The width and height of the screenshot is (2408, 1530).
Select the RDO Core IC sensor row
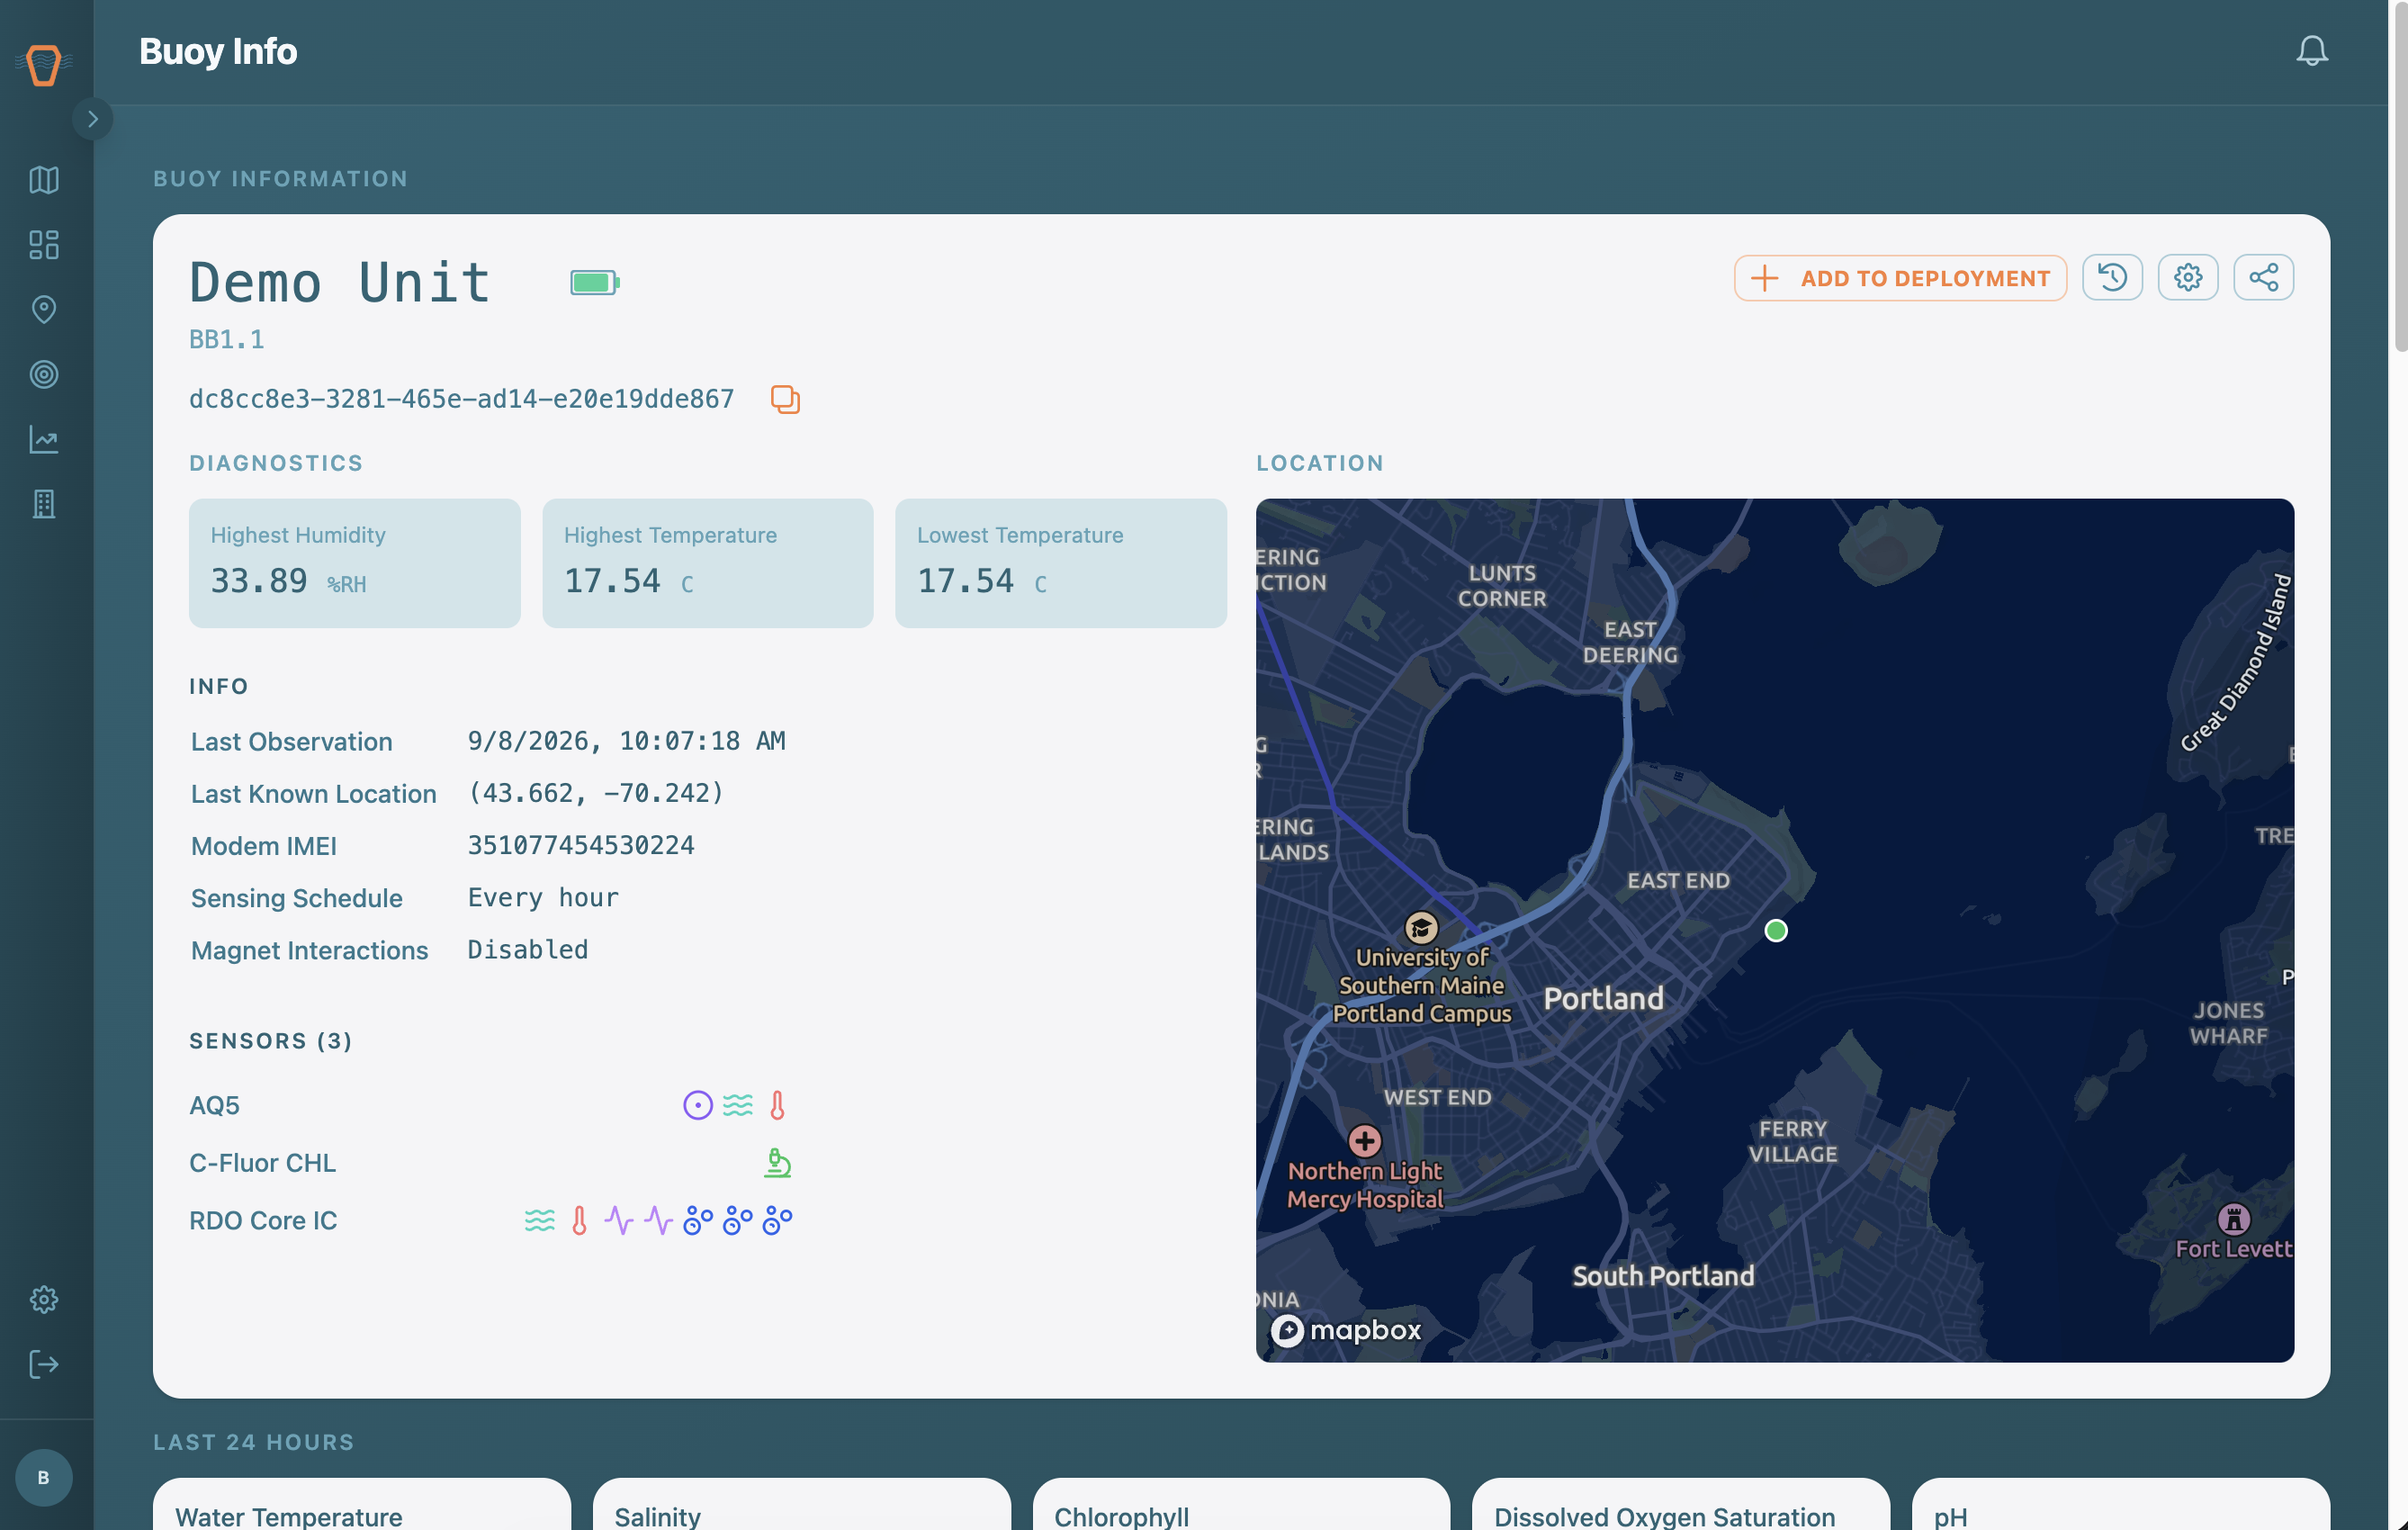click(x=491, y=1221)
